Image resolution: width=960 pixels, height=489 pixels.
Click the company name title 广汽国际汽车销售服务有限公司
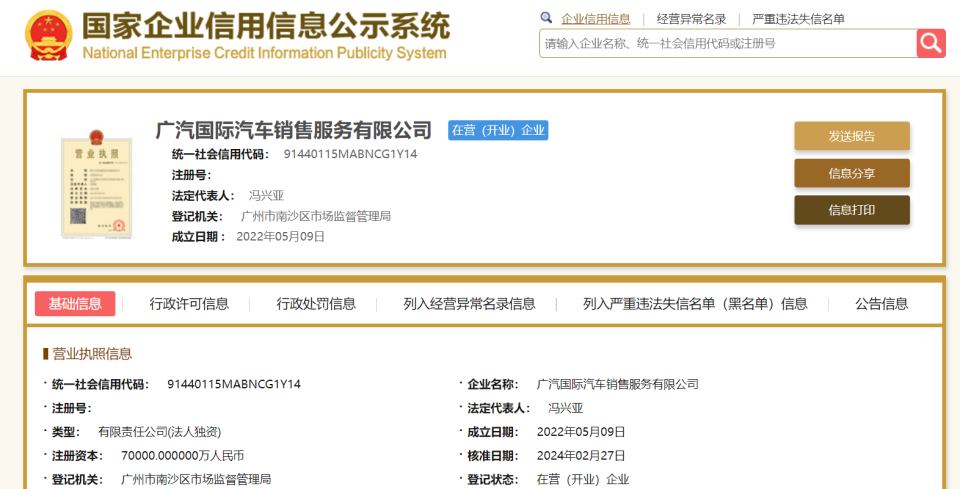point(294,130)
